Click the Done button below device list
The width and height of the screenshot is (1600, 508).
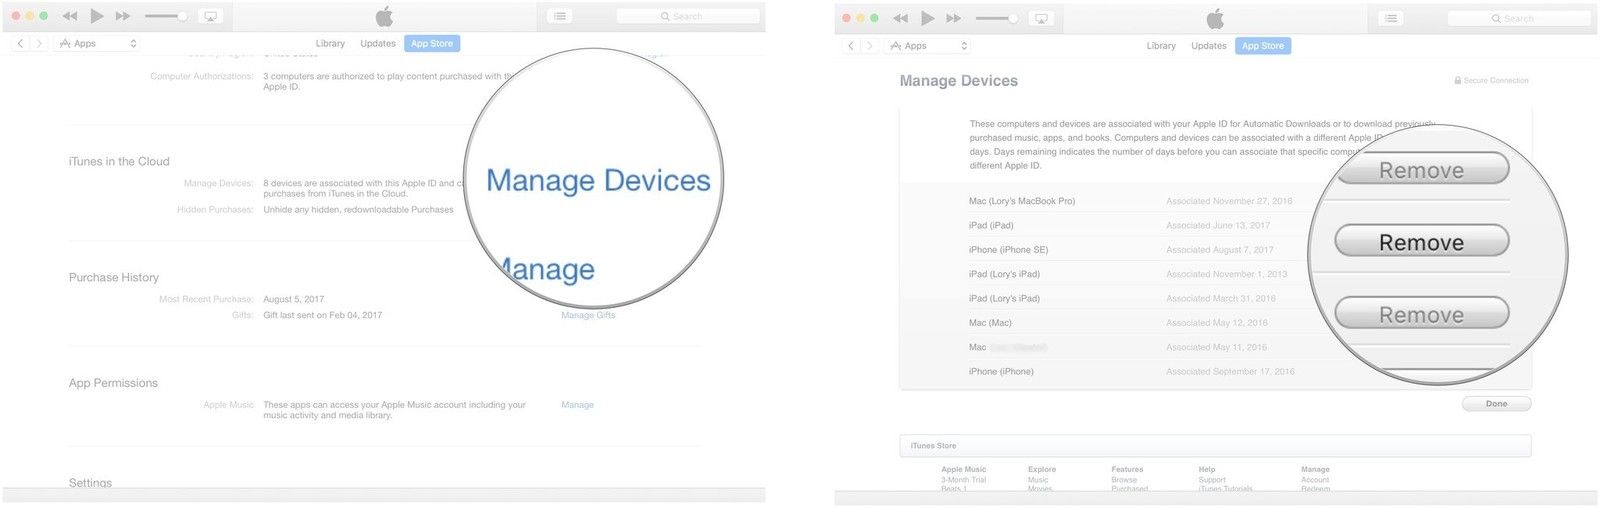point(1496,404)
